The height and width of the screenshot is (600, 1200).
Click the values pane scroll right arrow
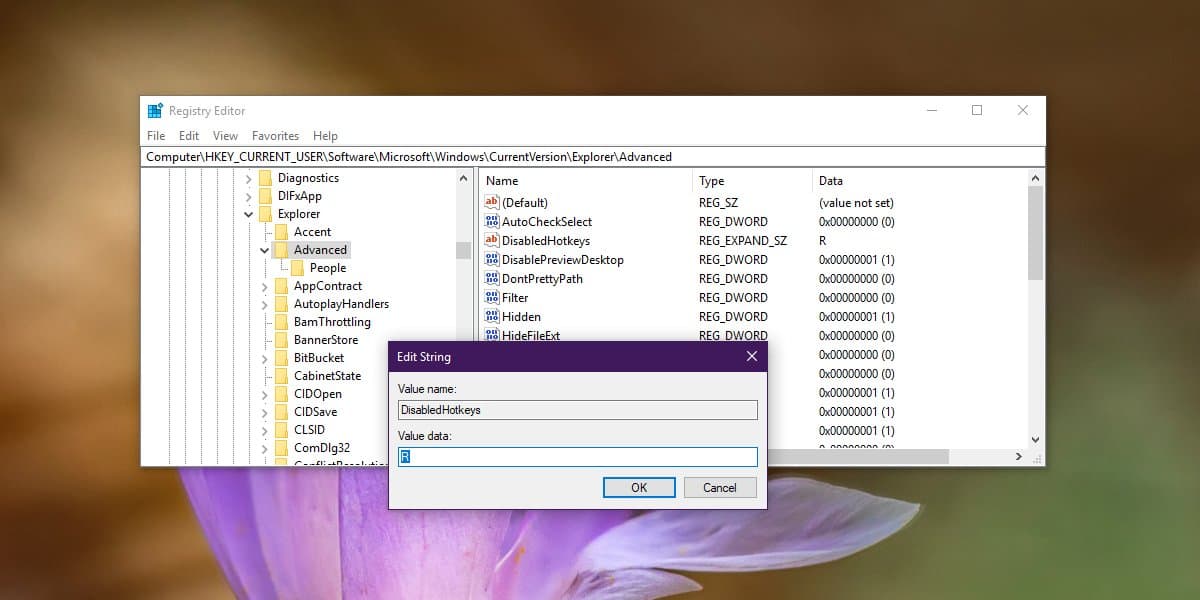[1019, 456]
